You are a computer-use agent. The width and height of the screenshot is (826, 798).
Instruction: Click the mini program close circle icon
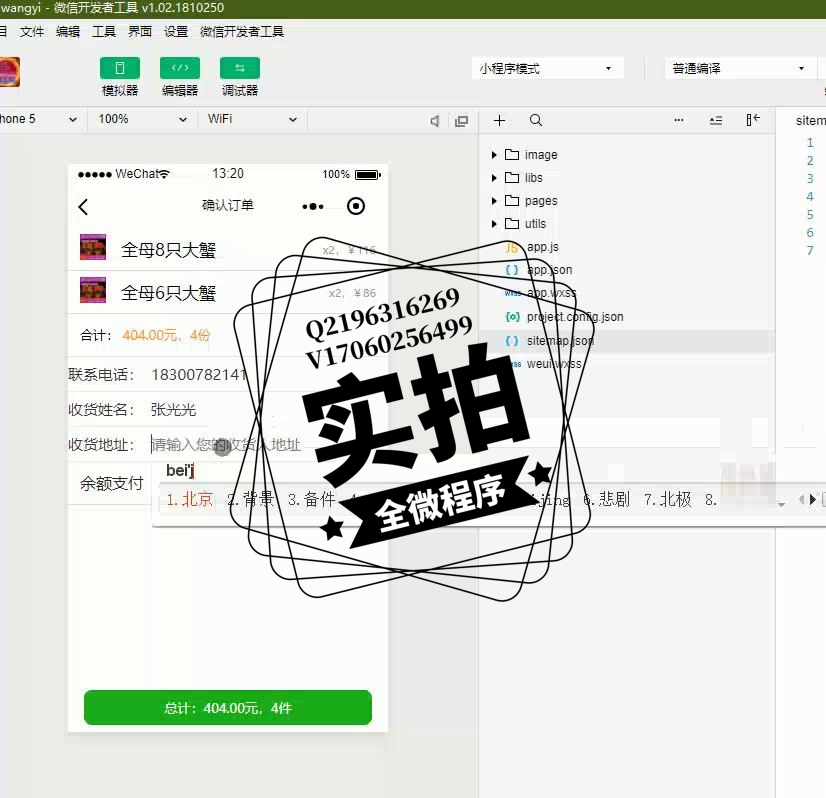click(356, 206)
